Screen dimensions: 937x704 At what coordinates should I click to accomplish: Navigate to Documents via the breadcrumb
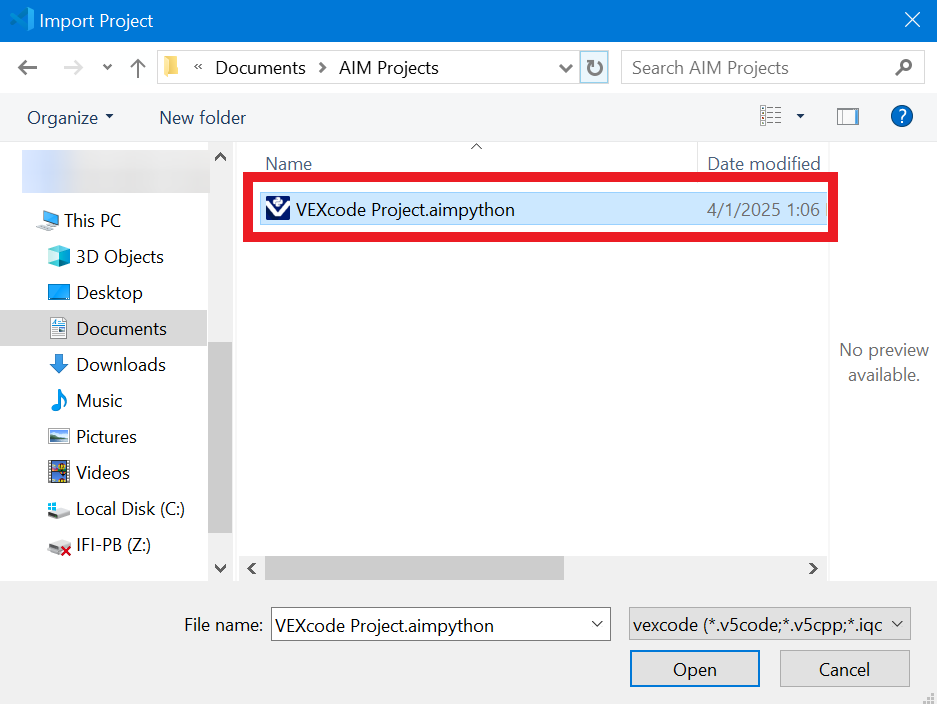pyautogui.click(x=260, y=67)
